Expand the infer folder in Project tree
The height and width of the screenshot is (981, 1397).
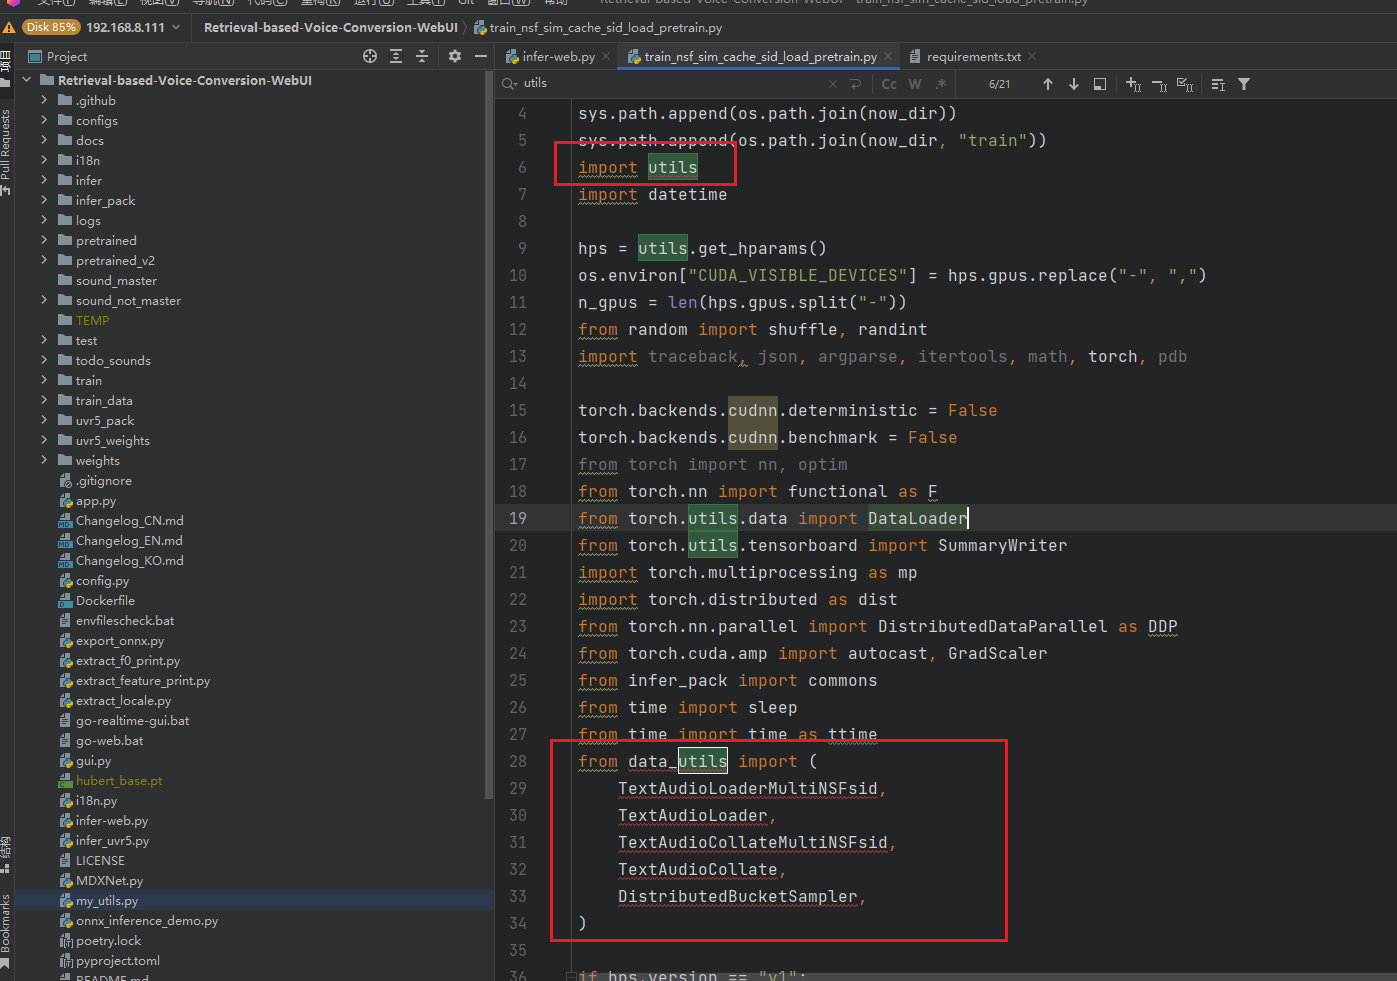tap(42, 180)
